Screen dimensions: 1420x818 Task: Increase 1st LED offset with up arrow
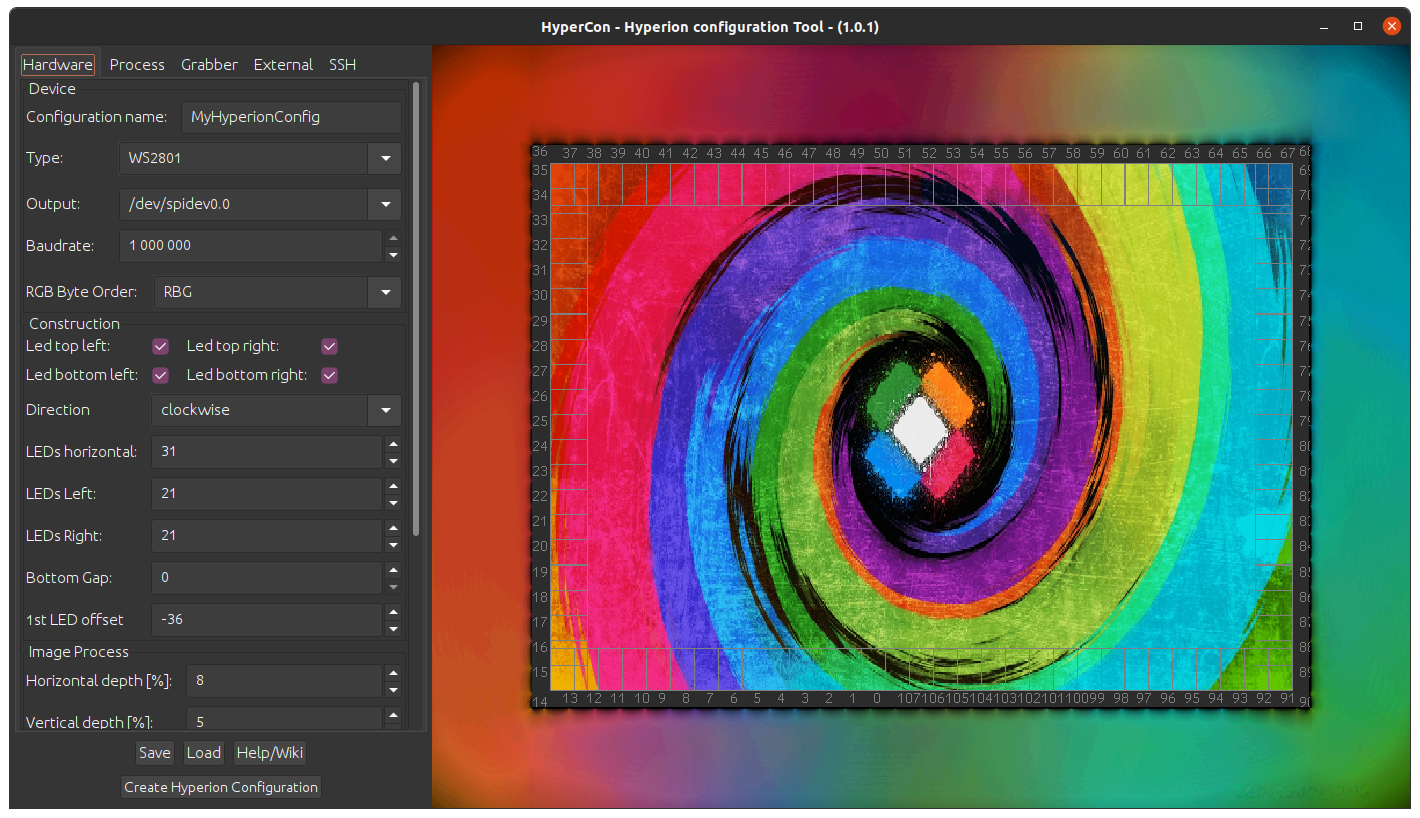tap(393, 612)
